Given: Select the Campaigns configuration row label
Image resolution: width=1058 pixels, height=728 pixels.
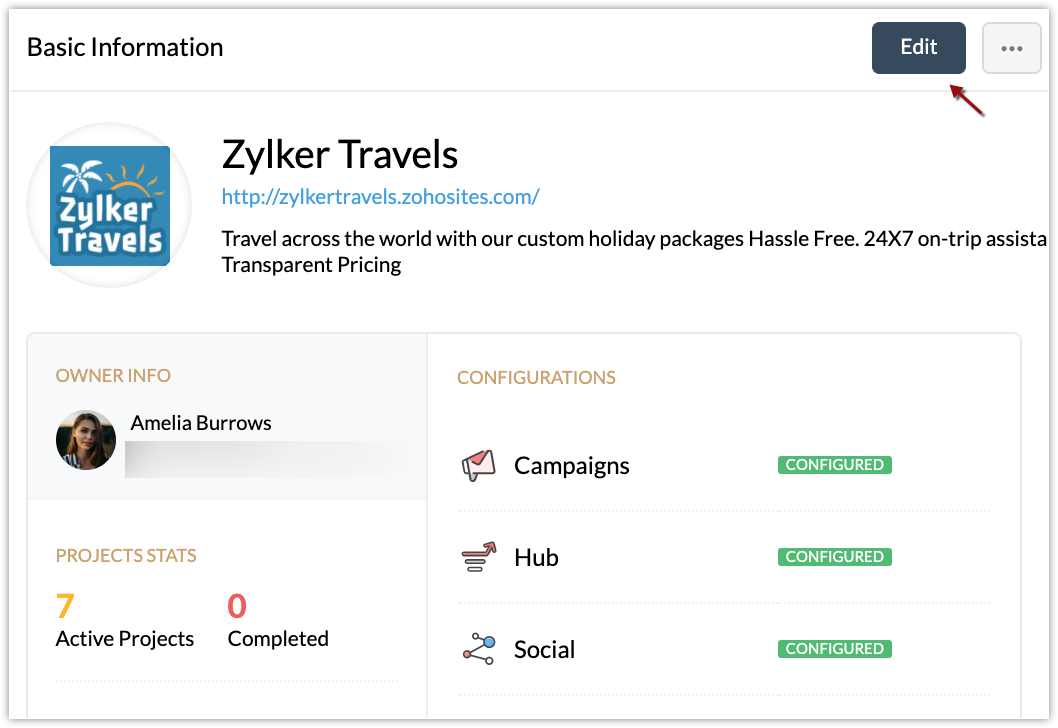Looking at the screenshot, I should 571,466.
